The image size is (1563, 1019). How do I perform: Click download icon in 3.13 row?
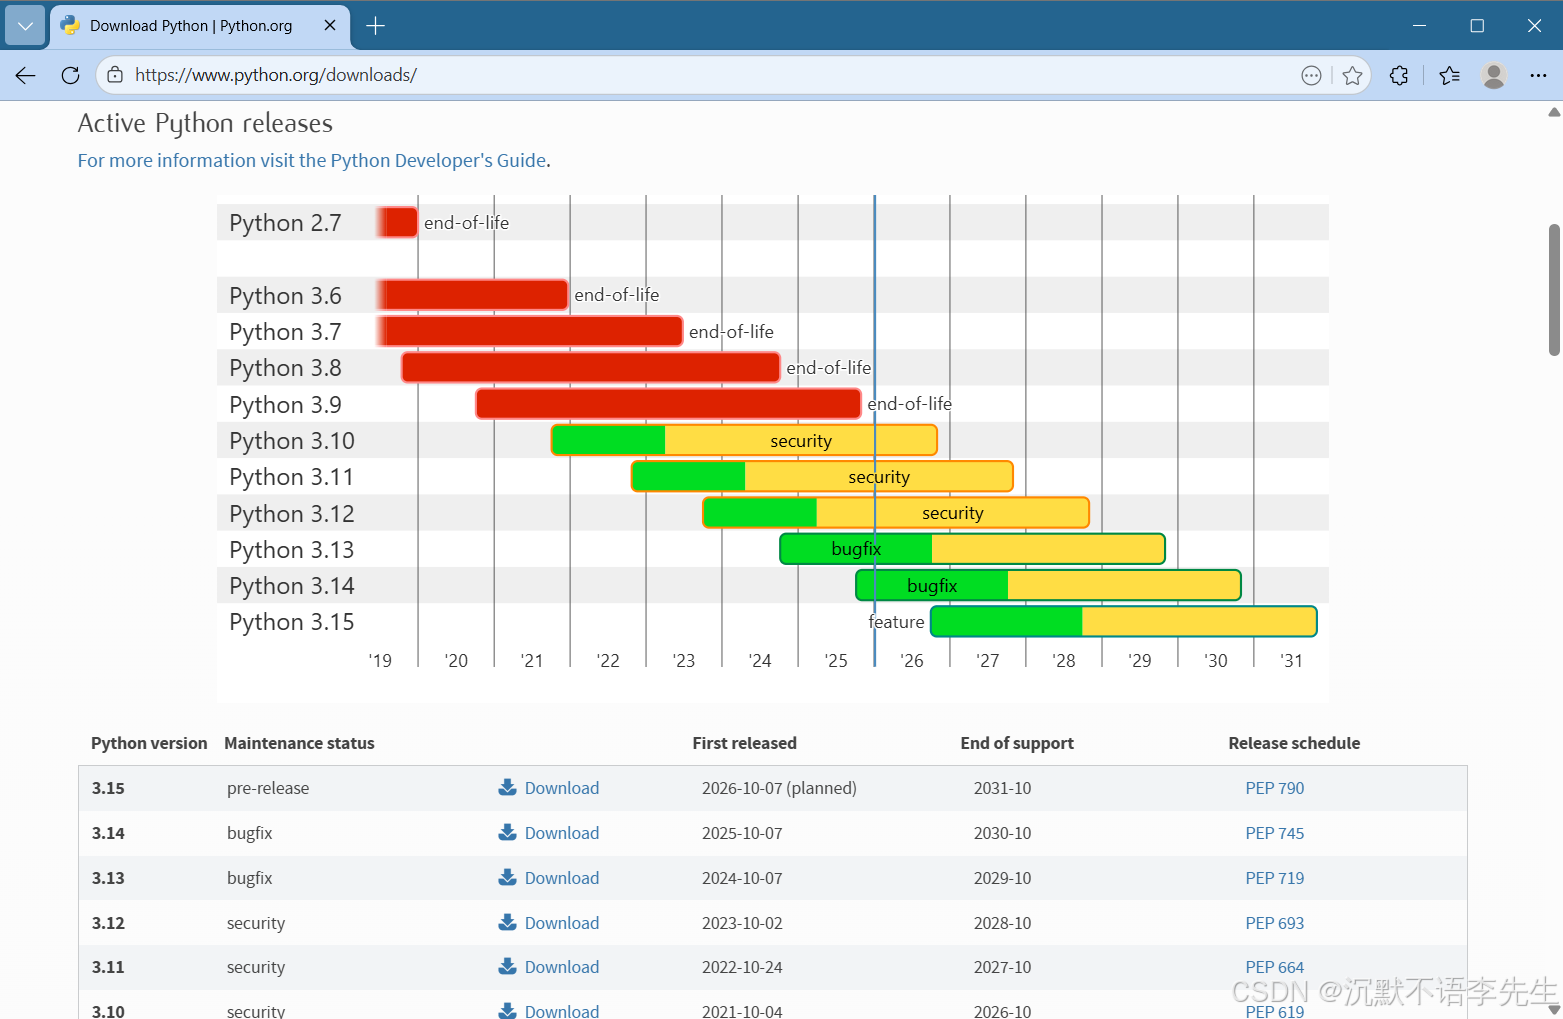(x=508, y=877)
